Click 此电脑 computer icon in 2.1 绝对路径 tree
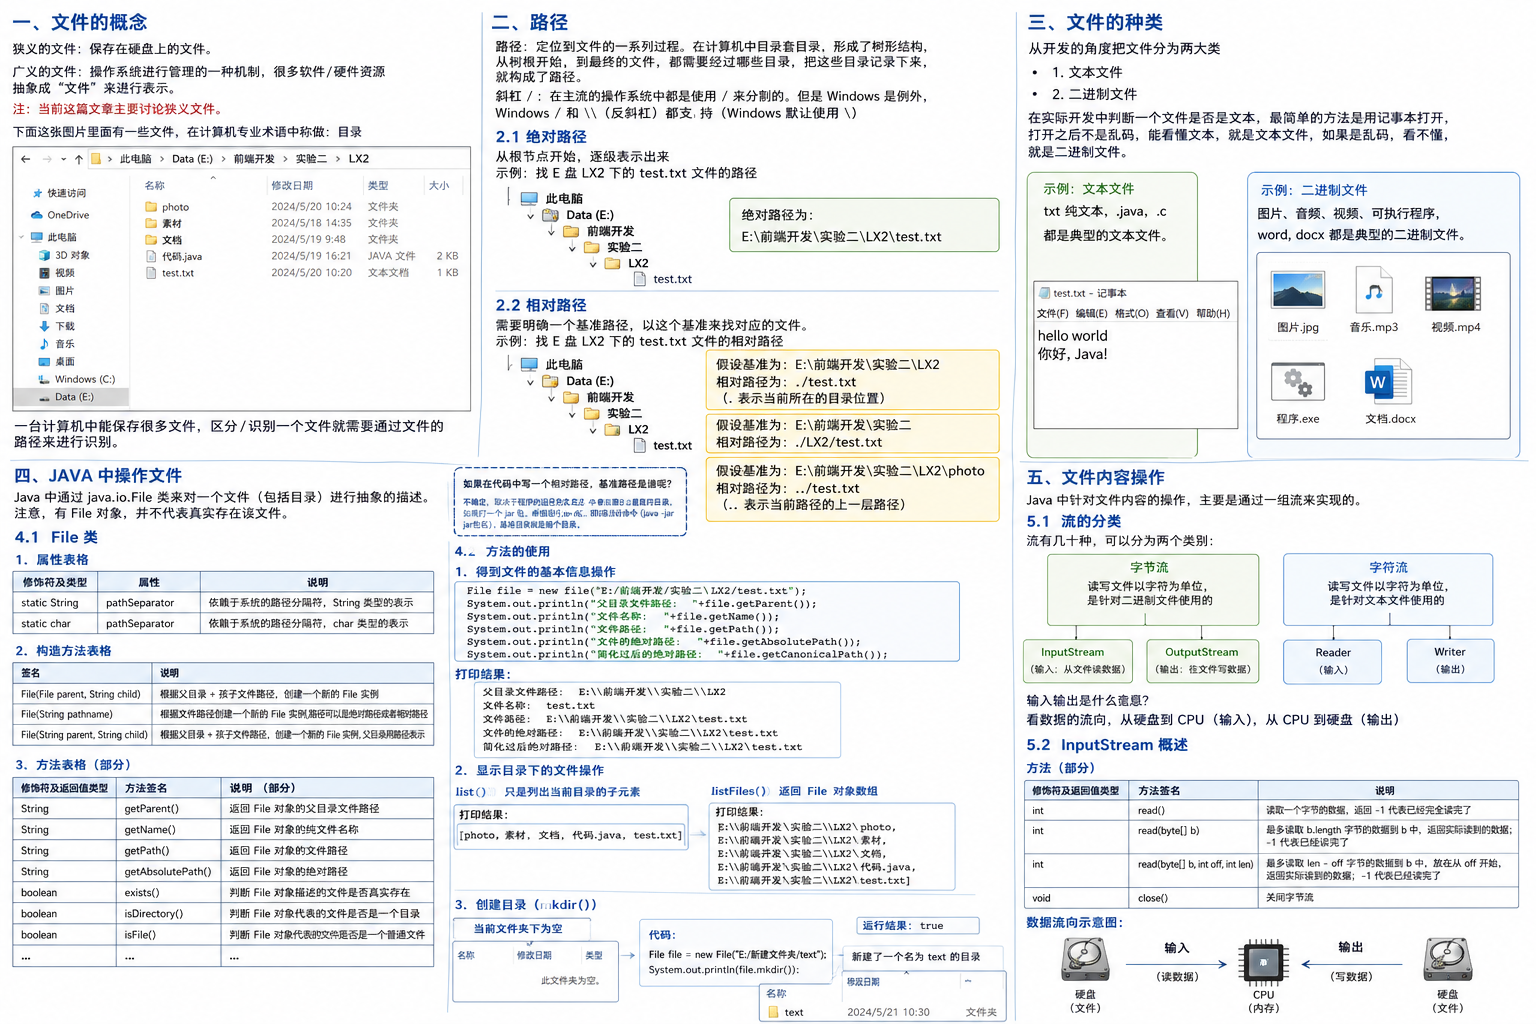This screenshot has height=1024, width=1536. pyautogui.click(x=529, y=198)
